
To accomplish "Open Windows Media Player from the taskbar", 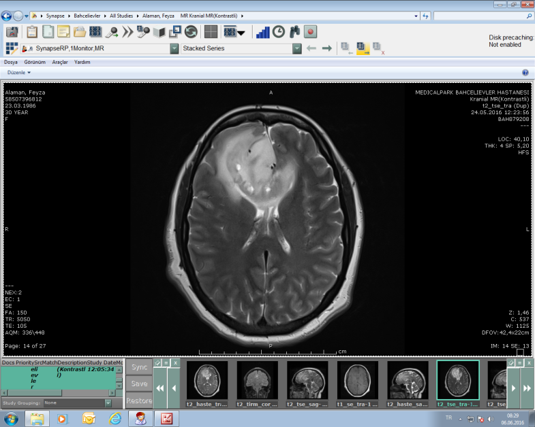I will tap(62, 419).
